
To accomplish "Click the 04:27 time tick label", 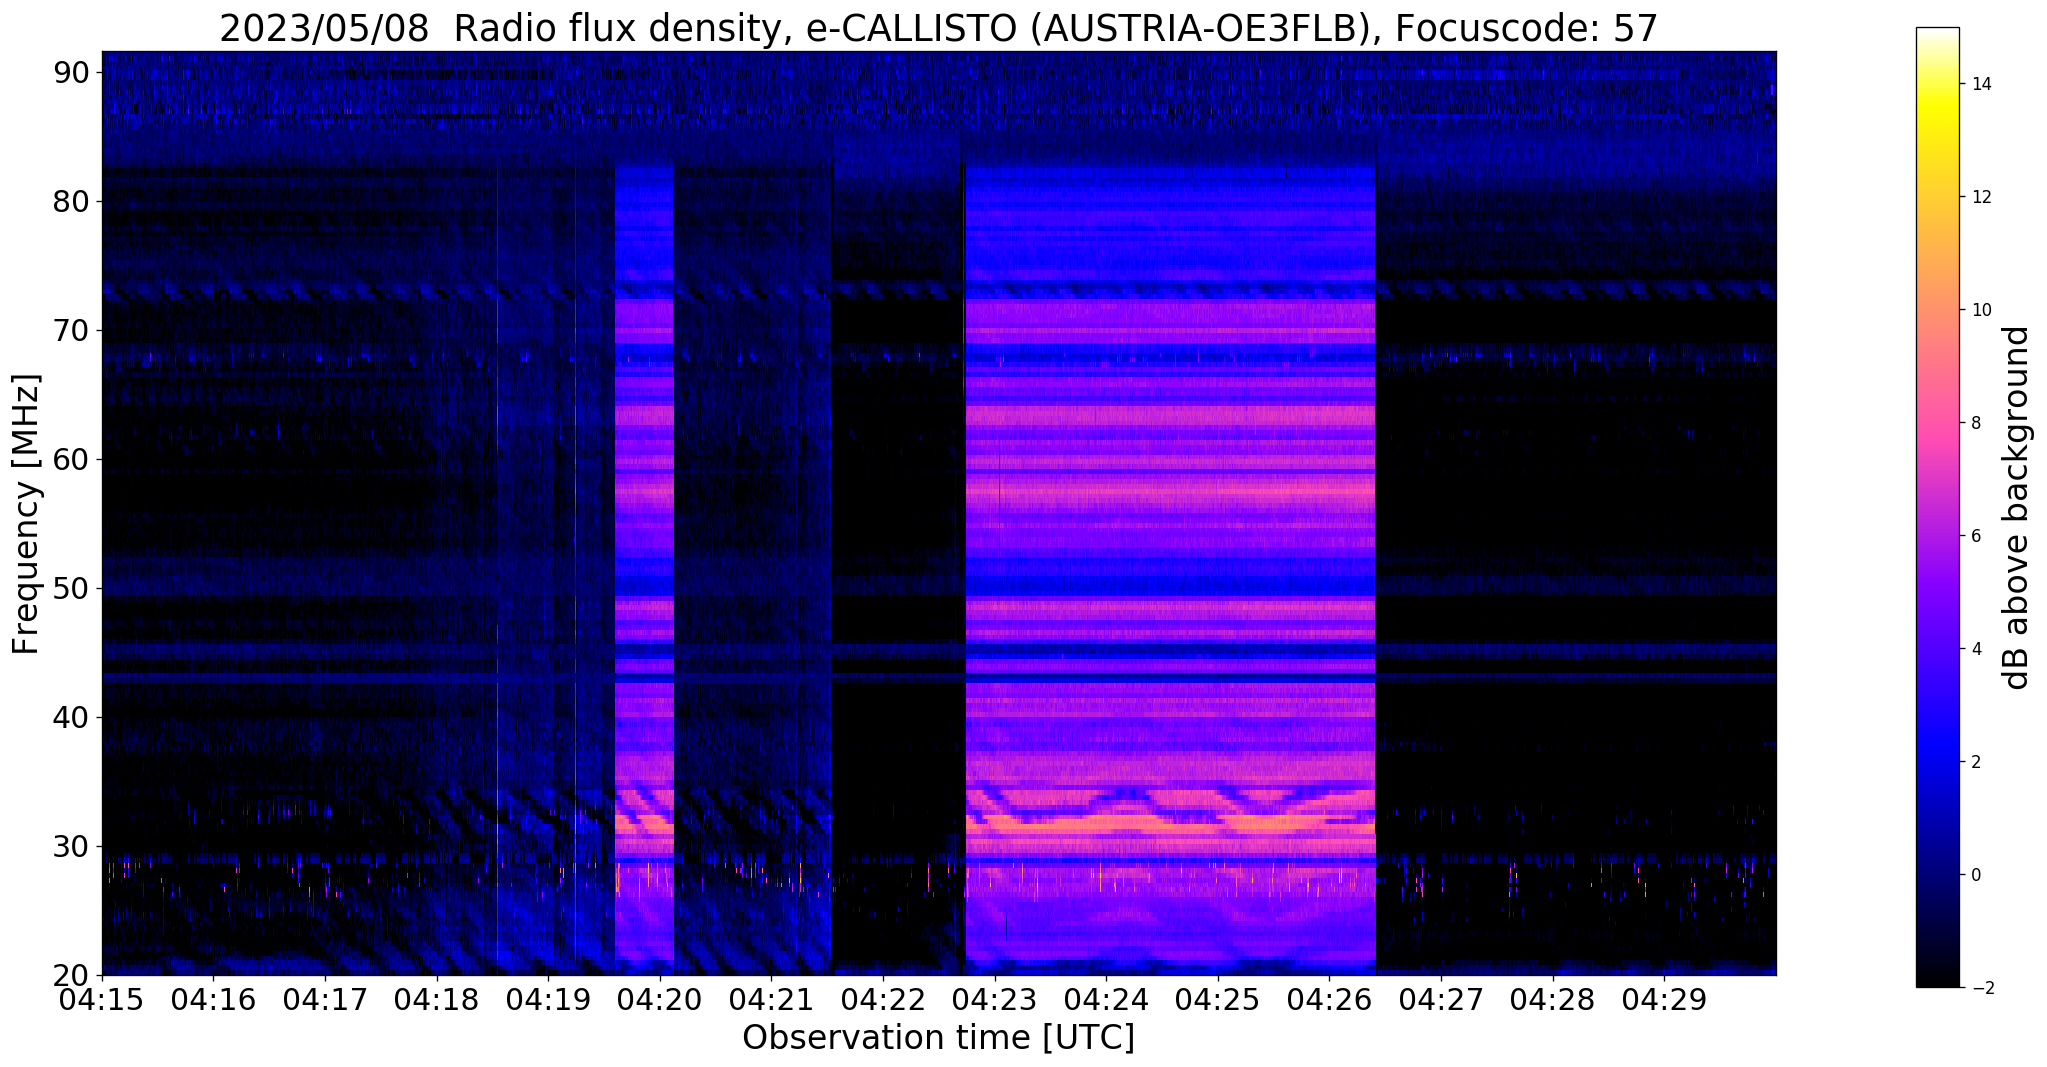I will [x=1441, y=1001].
